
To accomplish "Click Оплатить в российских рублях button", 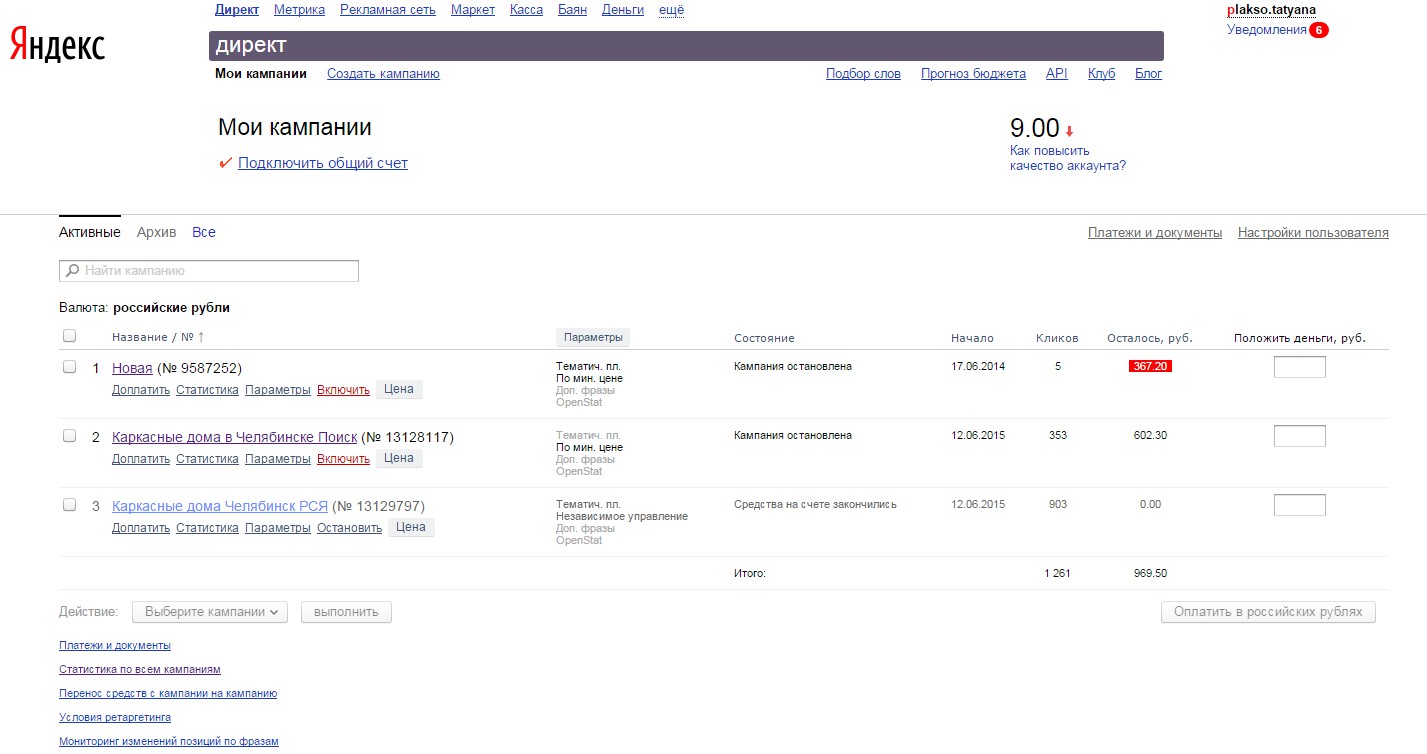I will pos(1268,612).
